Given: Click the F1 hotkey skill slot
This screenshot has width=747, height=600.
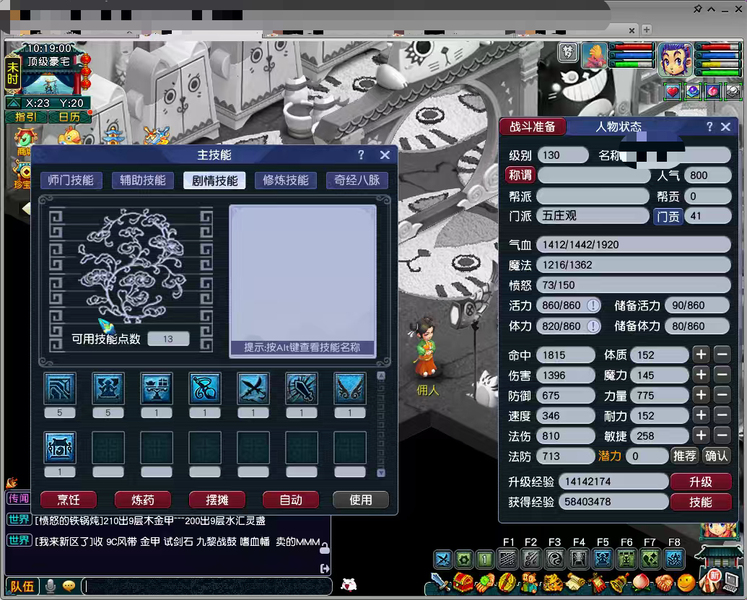Looking at the screenshot, I should (x=508, y=559).
